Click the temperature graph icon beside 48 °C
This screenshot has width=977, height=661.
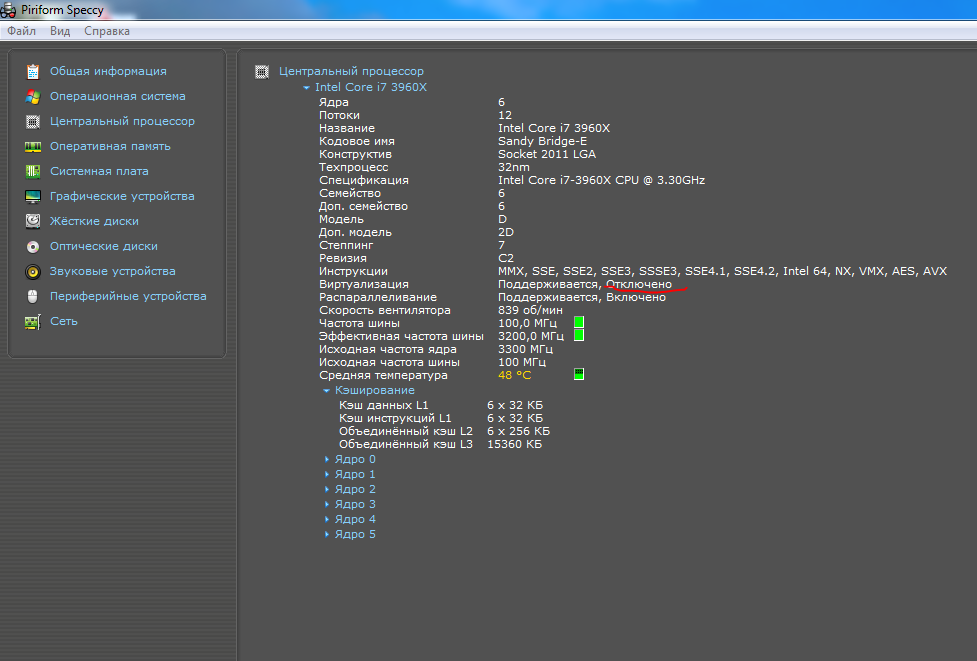[579, 374]
